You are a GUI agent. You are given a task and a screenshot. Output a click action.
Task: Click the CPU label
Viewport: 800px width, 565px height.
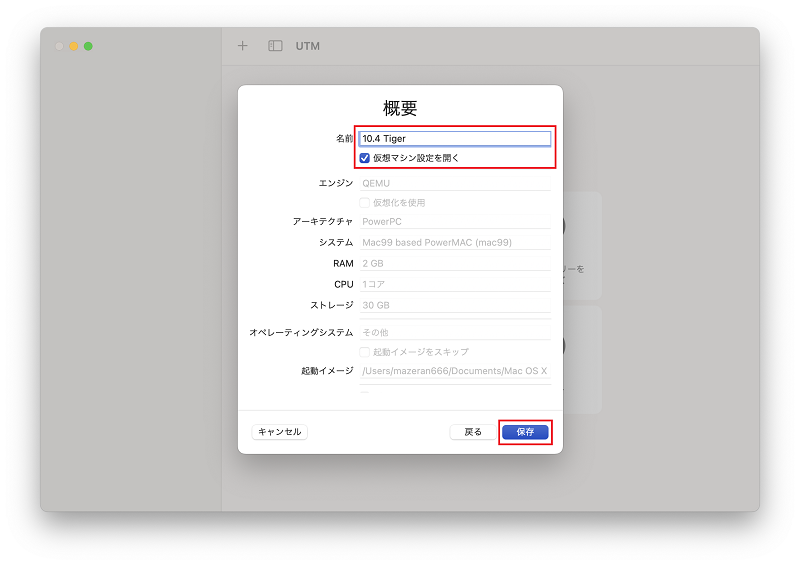pos(343,284)
